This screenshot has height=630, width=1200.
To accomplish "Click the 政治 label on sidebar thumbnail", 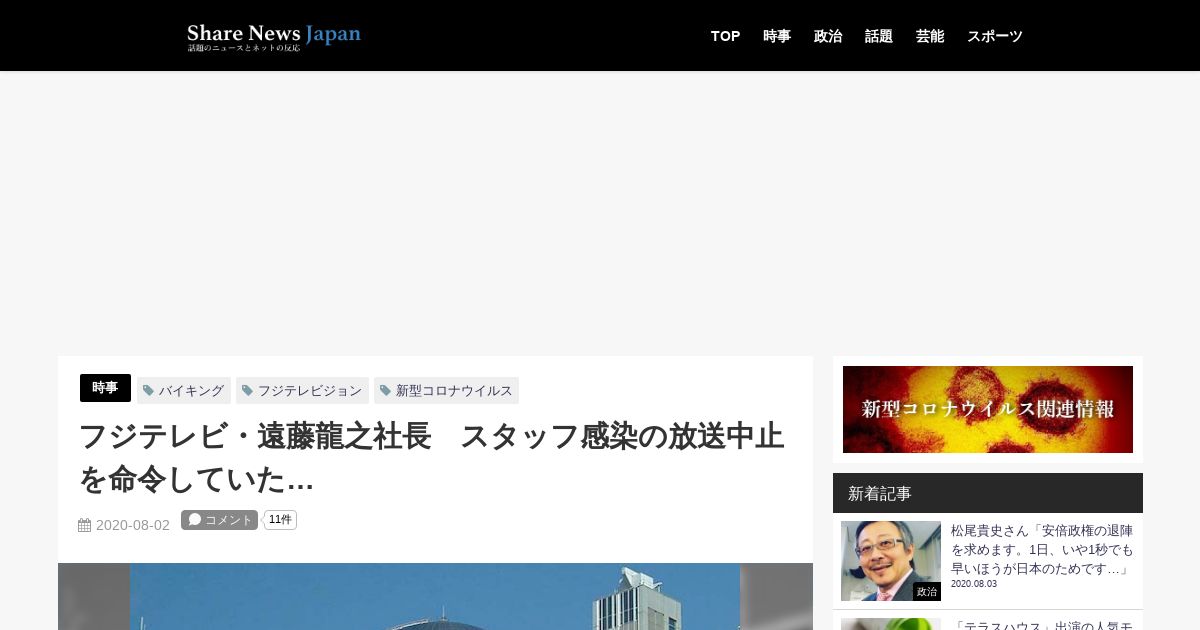I will (x=927, y=592).
